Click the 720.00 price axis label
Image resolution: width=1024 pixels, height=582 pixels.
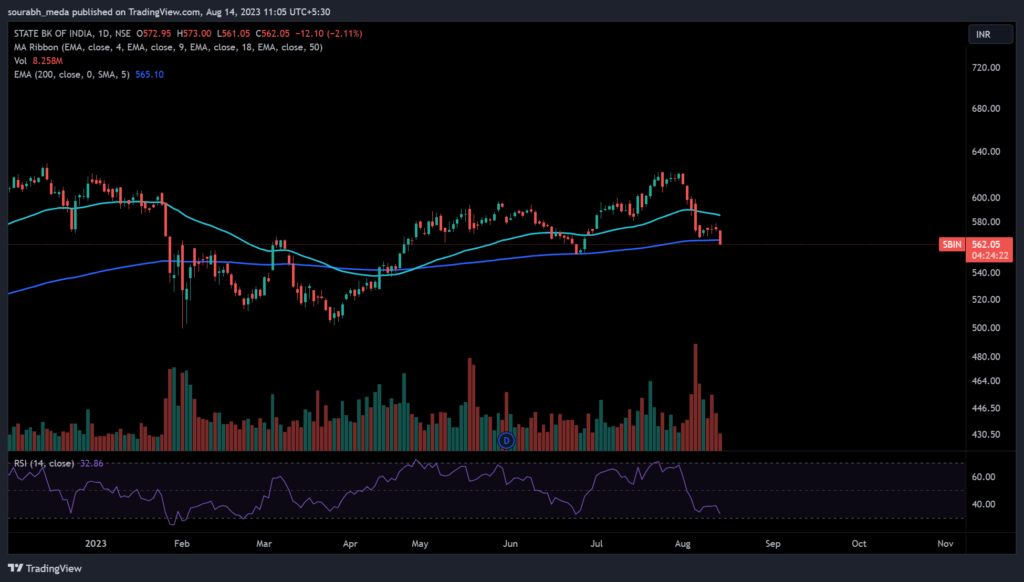[x=985, y=67]
